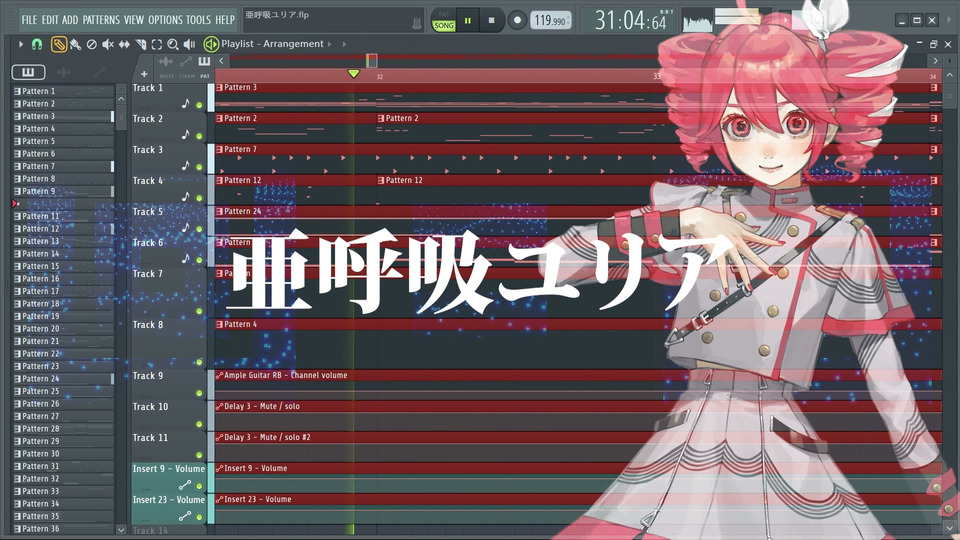Open the VIEW menu
The width and height of the screenshot is (960, 540).
click(133, 20)
